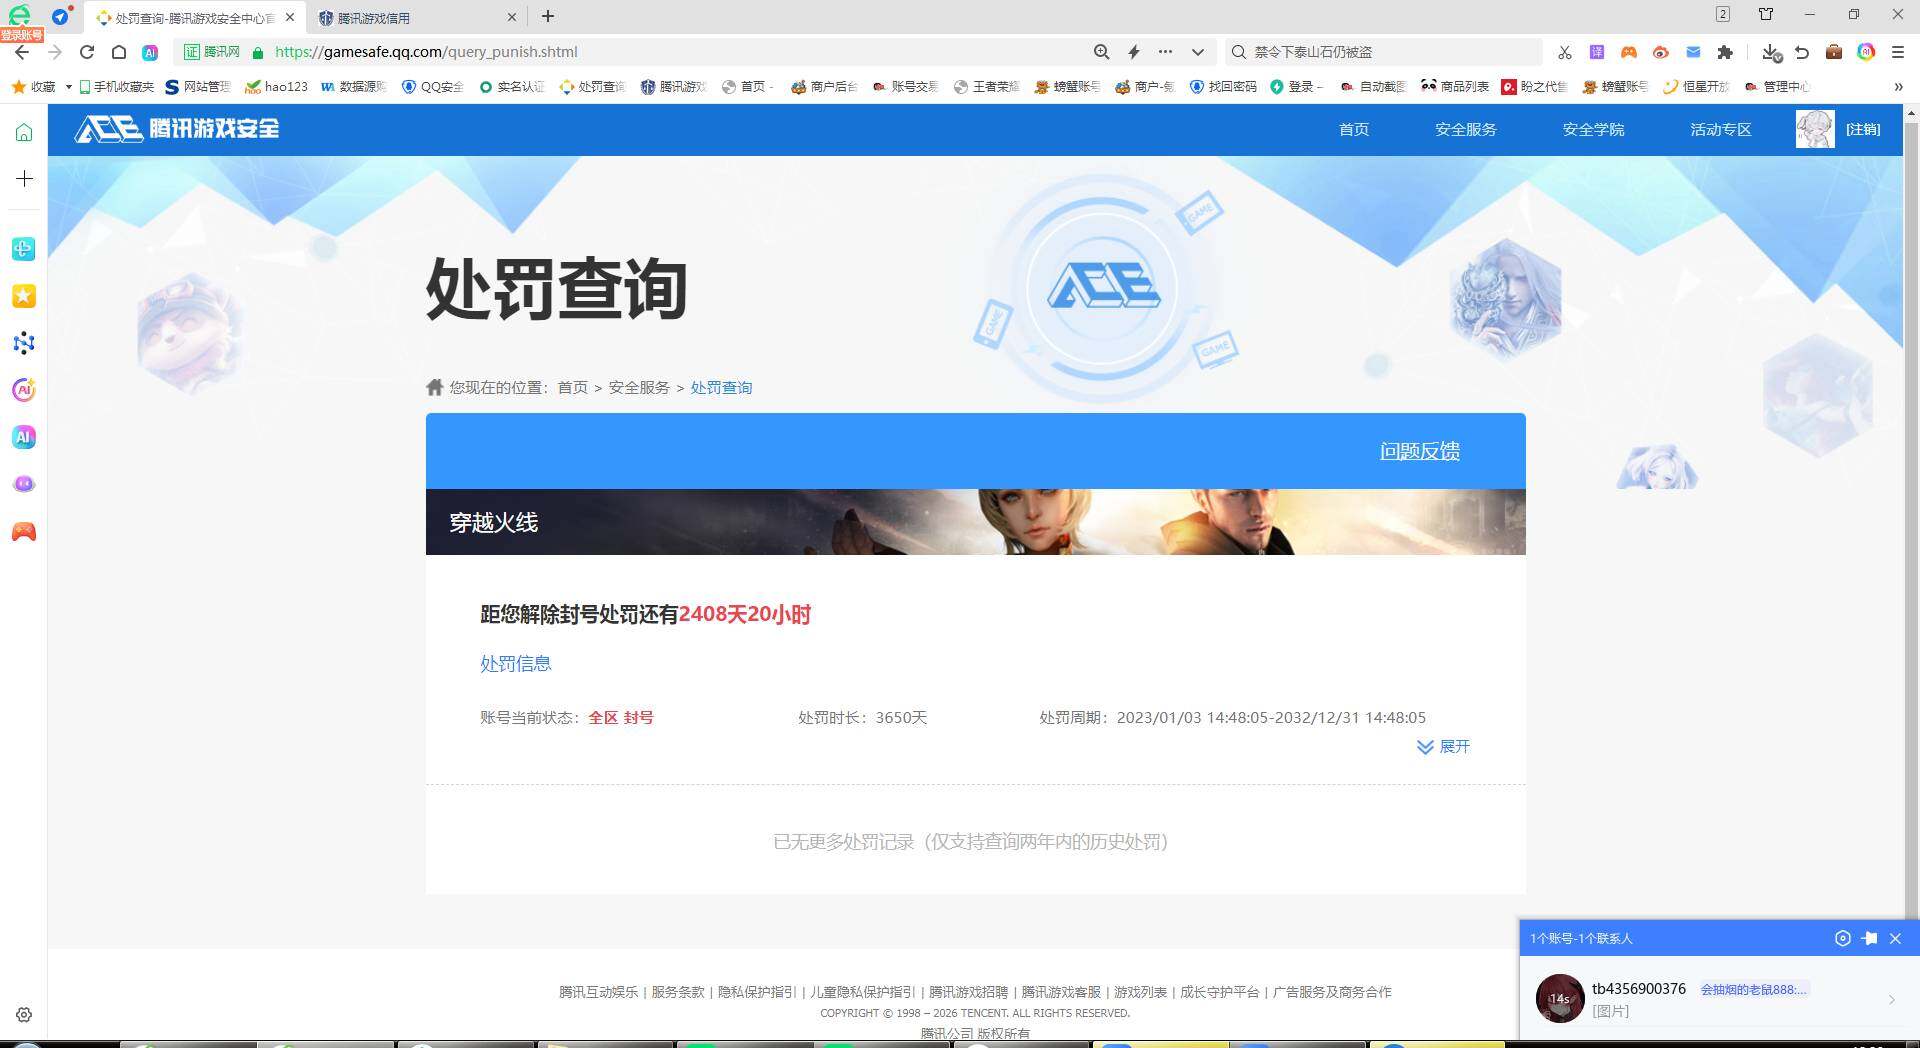Expand punishment details with 展开
Image resolution: width=1920 pixels, height=1048 pixels.
coord(1443,747)
